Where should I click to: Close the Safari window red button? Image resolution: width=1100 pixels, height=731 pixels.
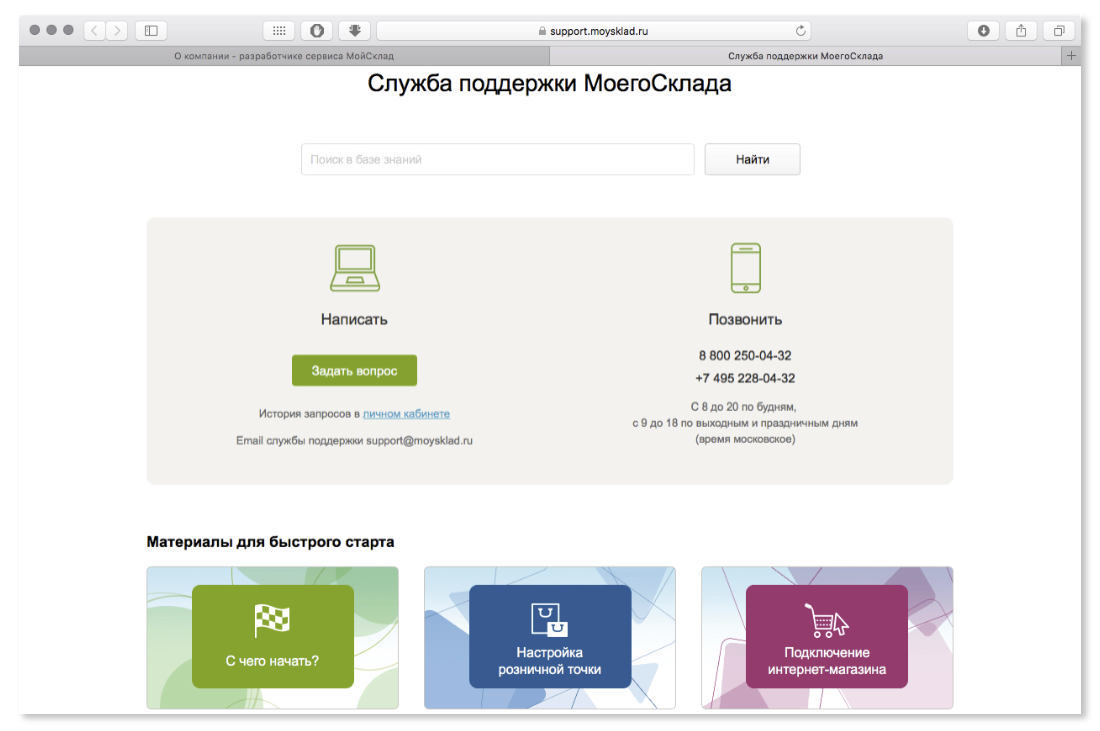[34, 30]
